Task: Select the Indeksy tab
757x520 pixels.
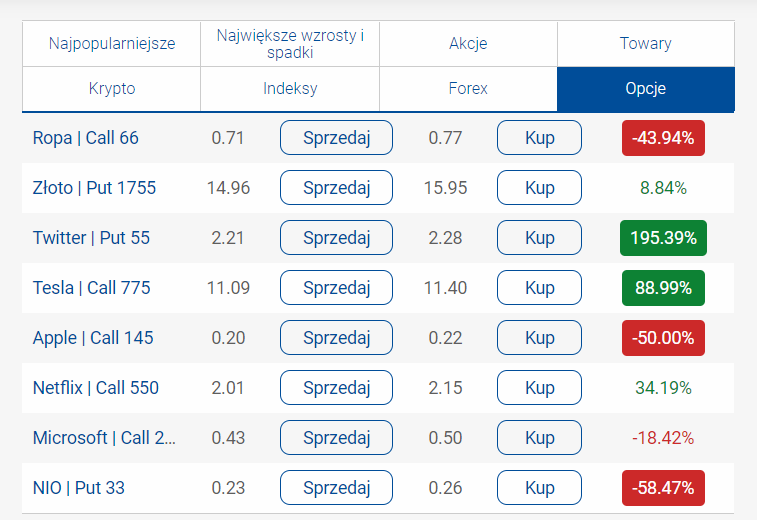Action: tap(290, 88)
